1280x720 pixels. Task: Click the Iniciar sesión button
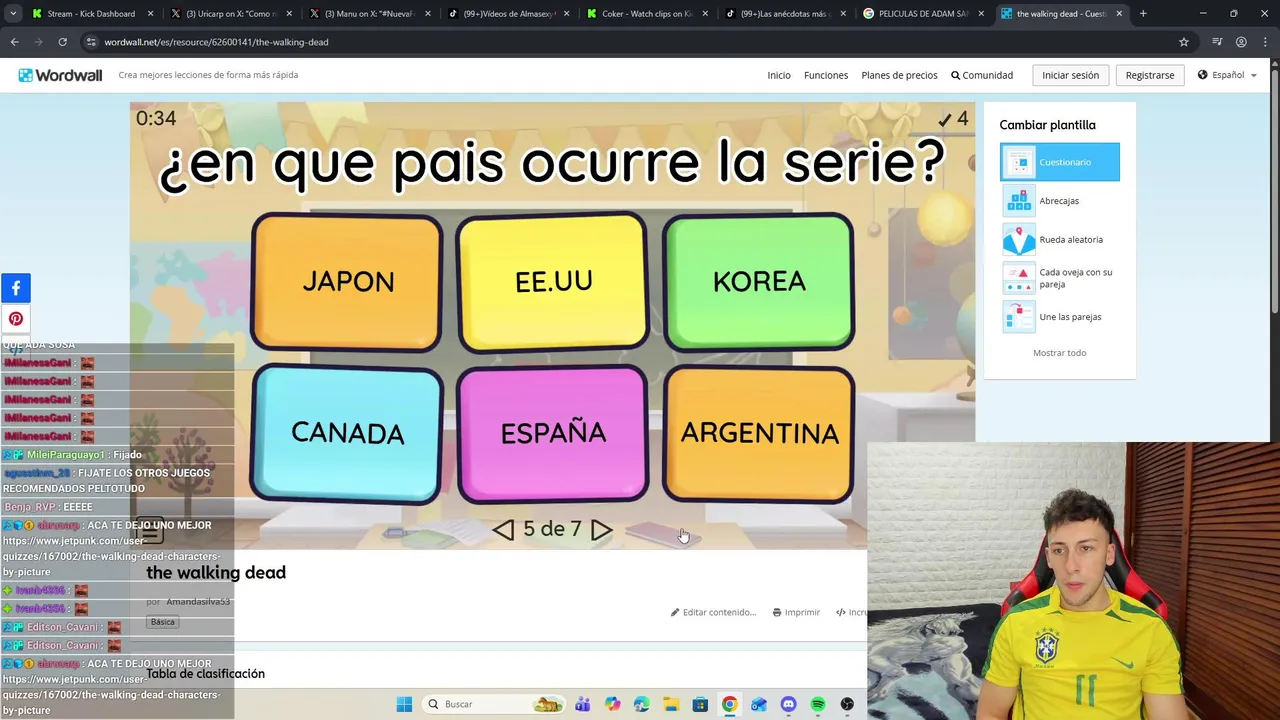1070,75
